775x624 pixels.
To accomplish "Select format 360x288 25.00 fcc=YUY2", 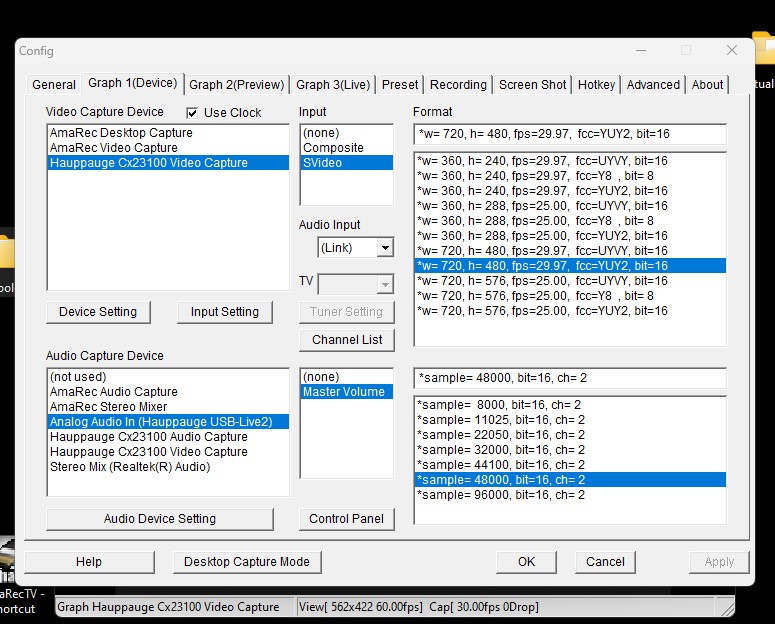I will [570, 235].
